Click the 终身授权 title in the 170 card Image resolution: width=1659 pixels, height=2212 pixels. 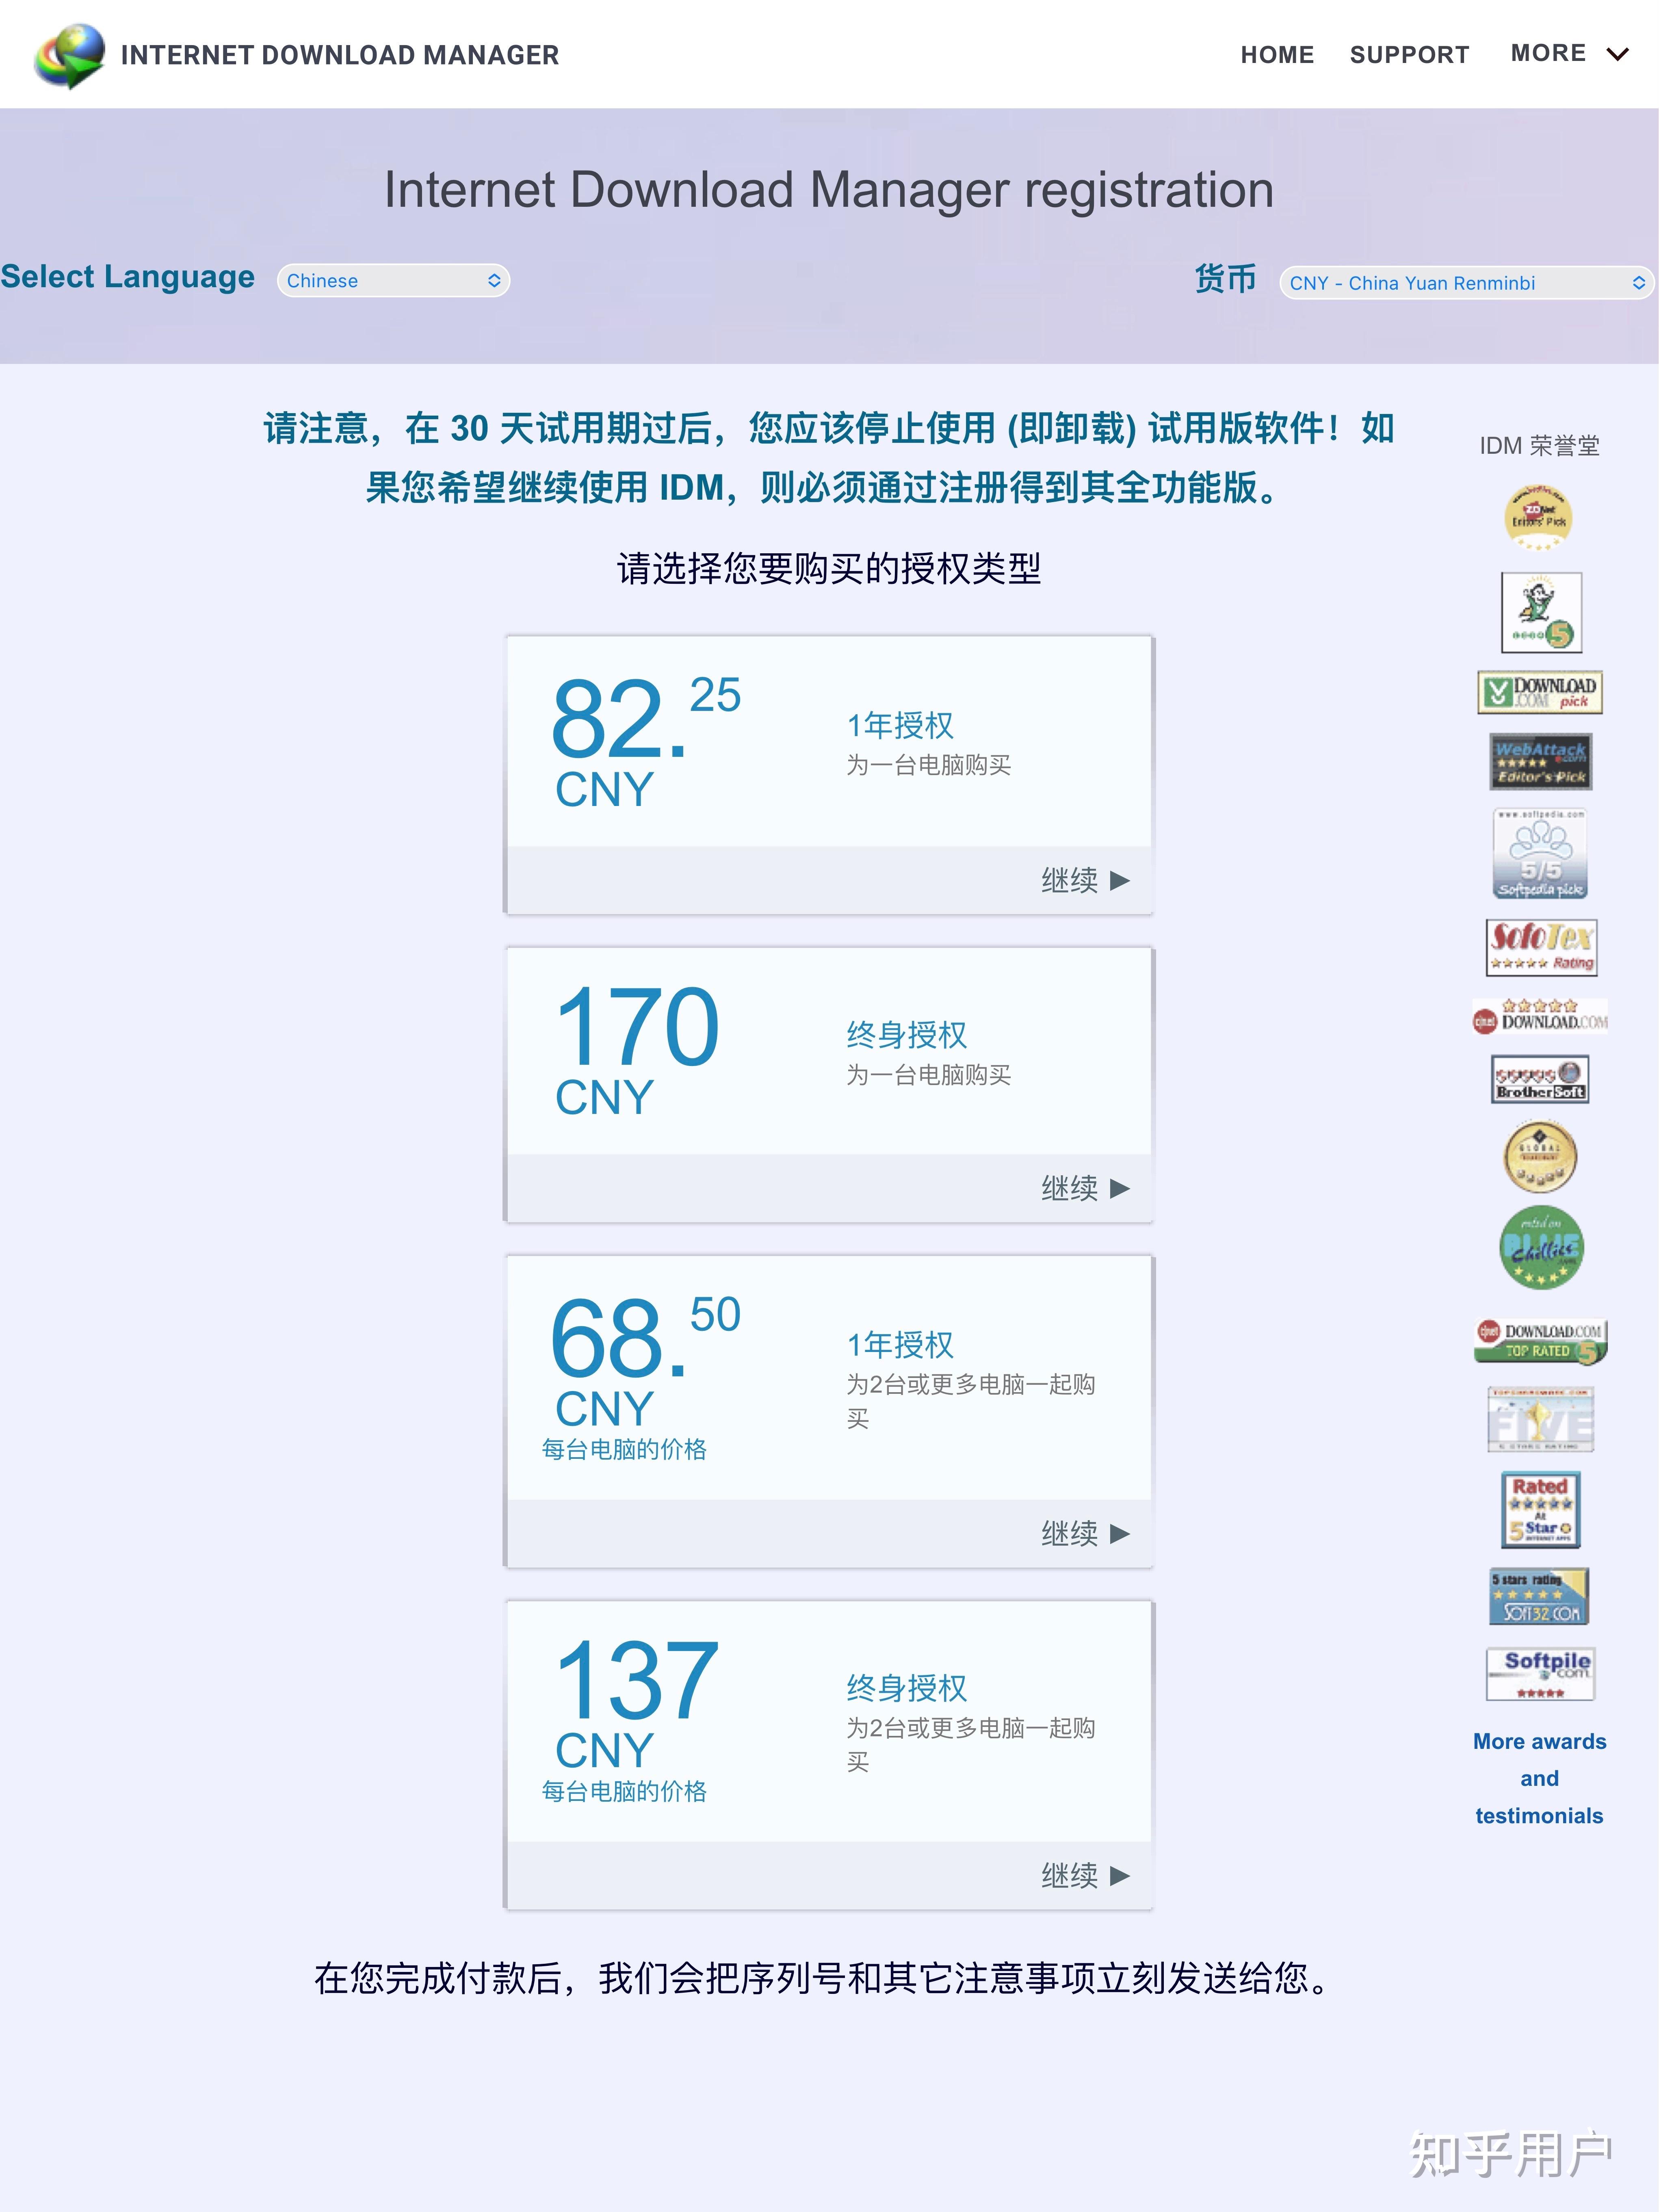[x=907, y=1035]
